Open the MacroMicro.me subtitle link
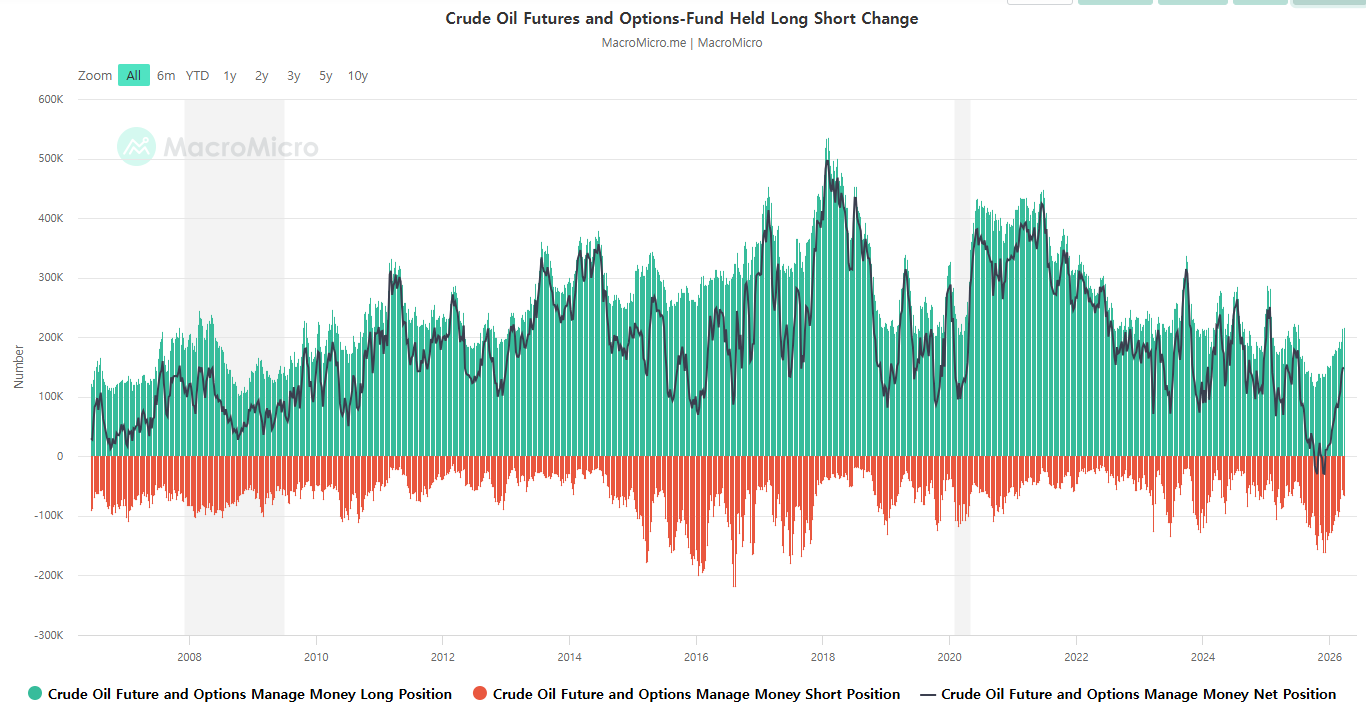 (643, 43)
